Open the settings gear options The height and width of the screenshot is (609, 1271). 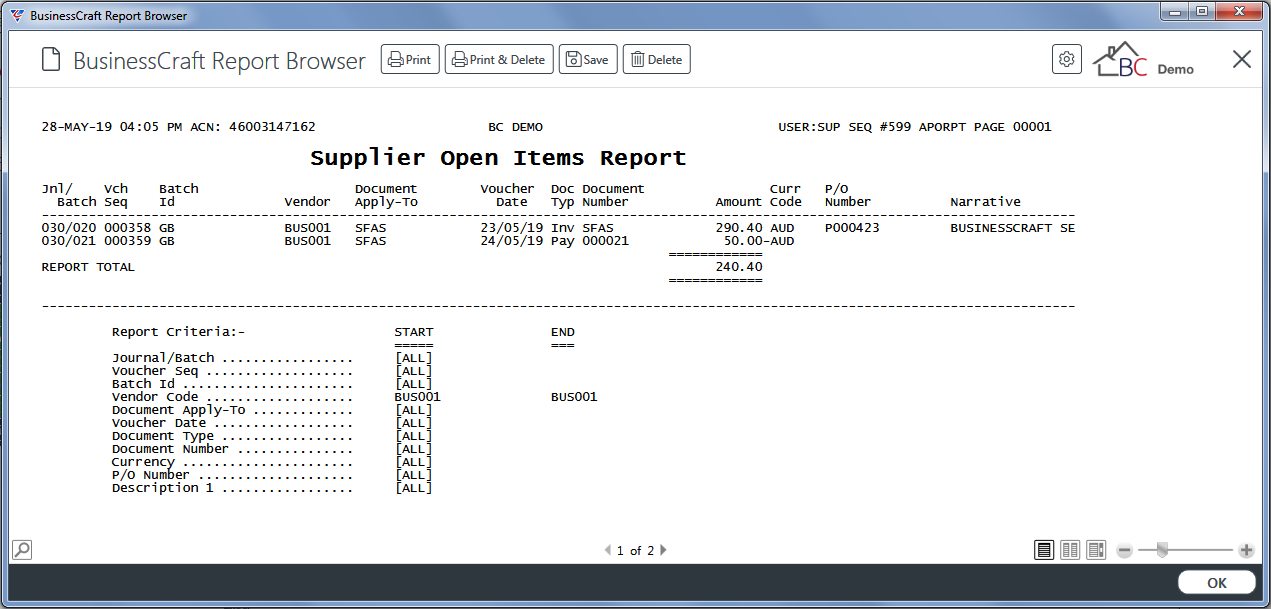click(x=1067, y=60)
